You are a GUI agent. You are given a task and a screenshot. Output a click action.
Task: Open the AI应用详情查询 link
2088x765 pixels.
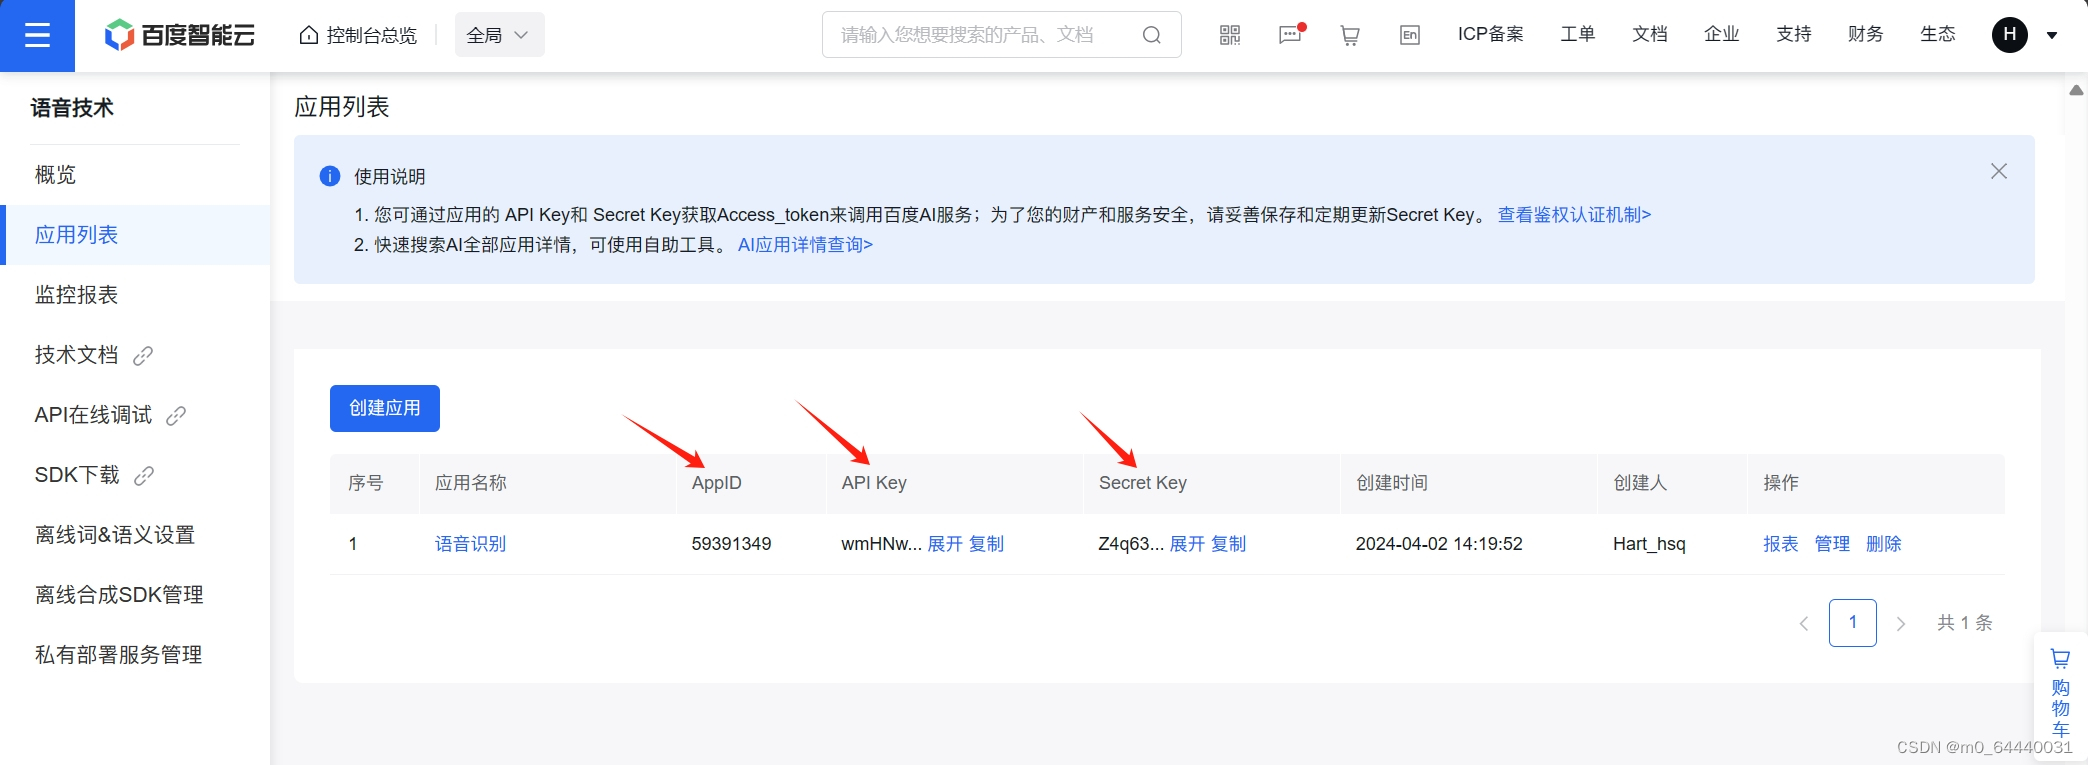click(805, 245)
